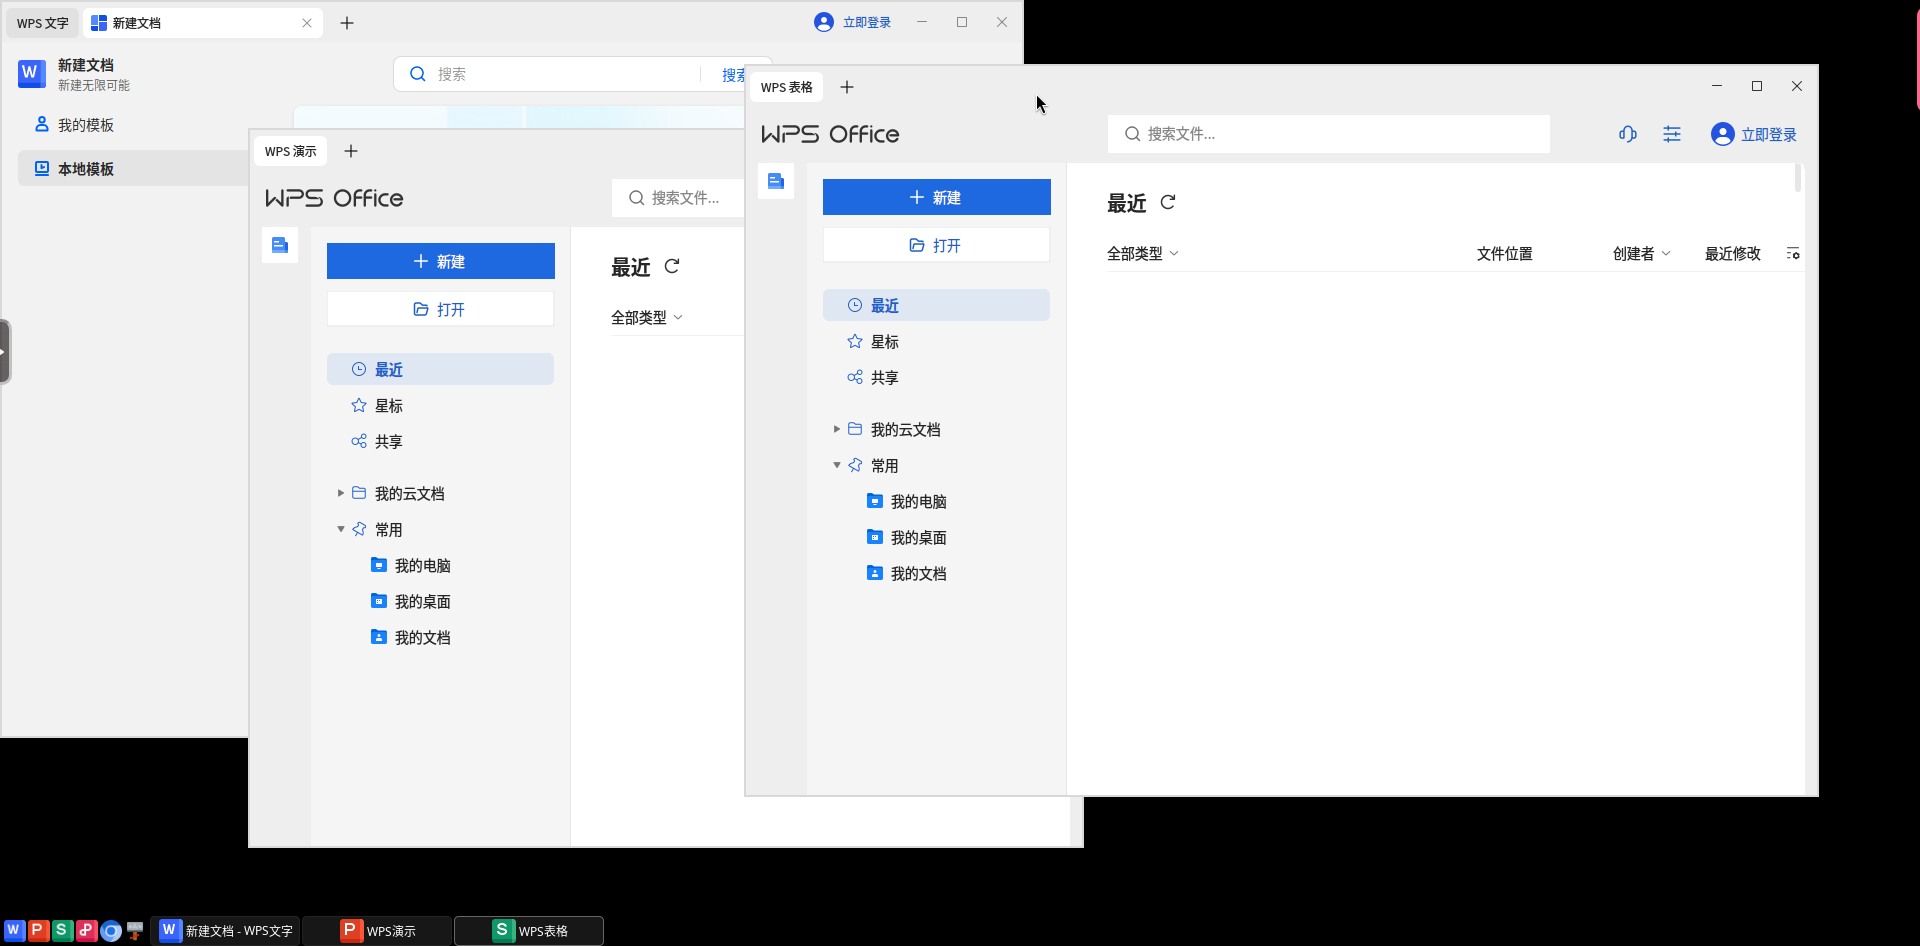Image resolution: width=1920 pixels, height=946 pixels.
Task: Click 打开 button in the WPS 演示 window
Action: [x=440, y=309]
